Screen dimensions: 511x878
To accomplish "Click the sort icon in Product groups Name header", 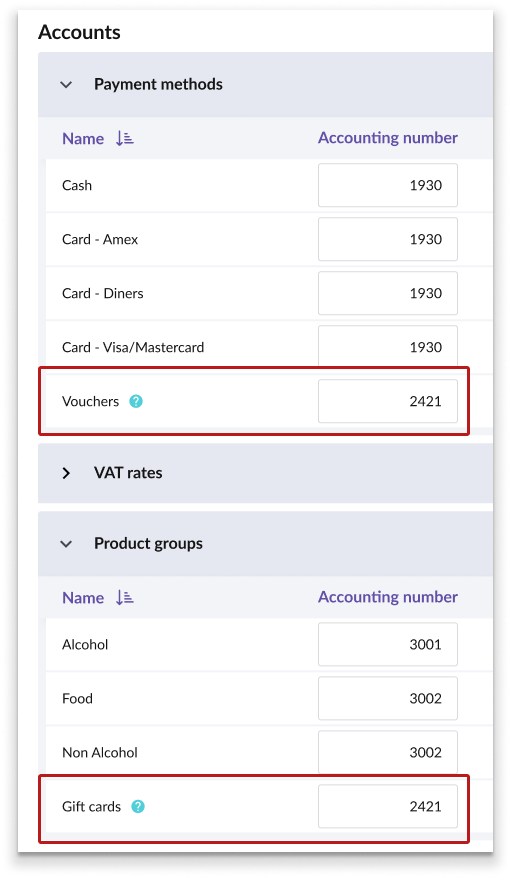I will click(x=124, y=597).
